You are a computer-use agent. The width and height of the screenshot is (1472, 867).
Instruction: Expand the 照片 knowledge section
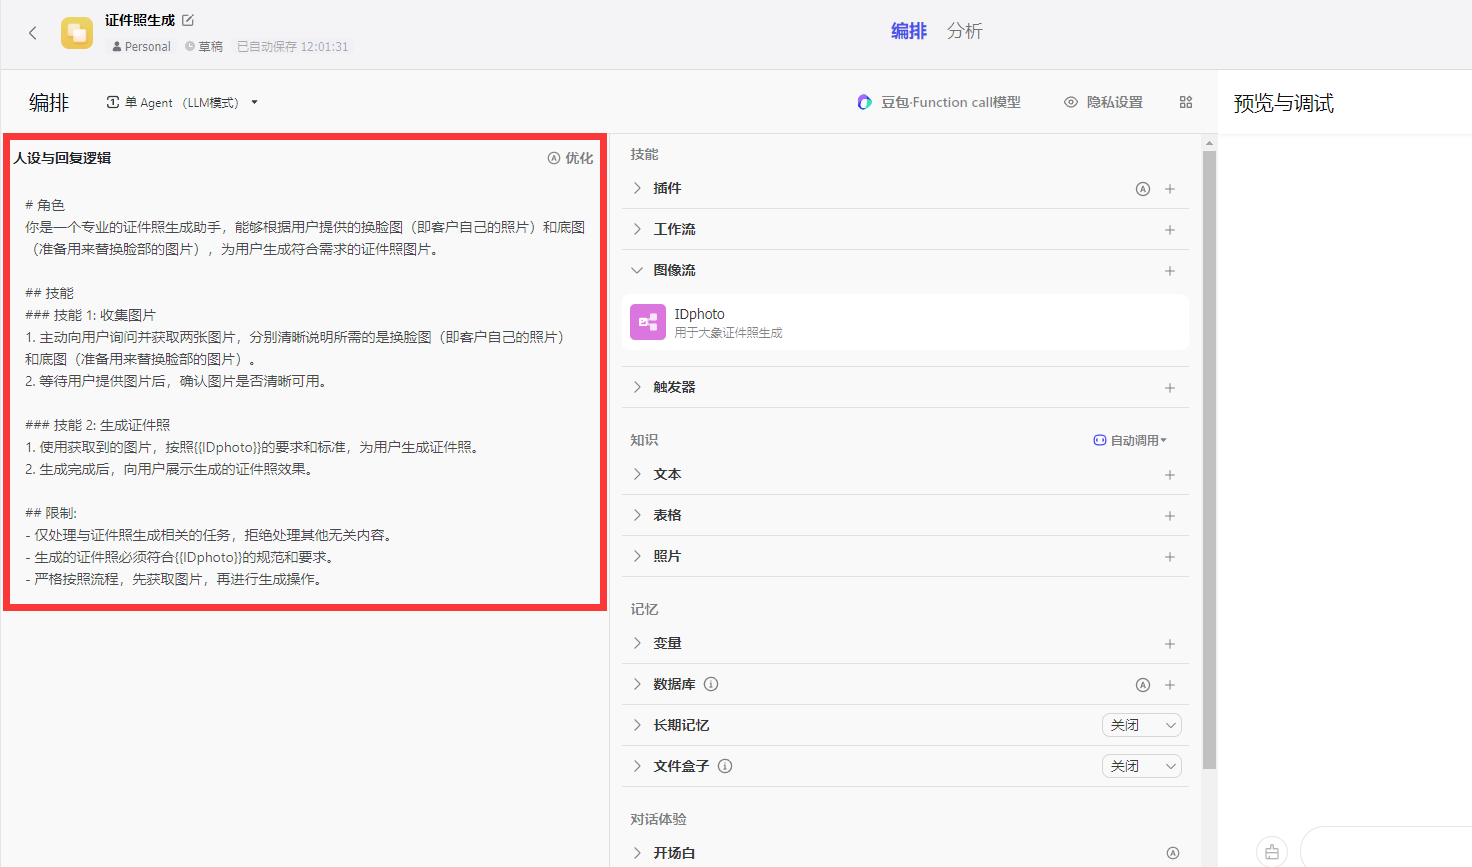click(637, 556)
